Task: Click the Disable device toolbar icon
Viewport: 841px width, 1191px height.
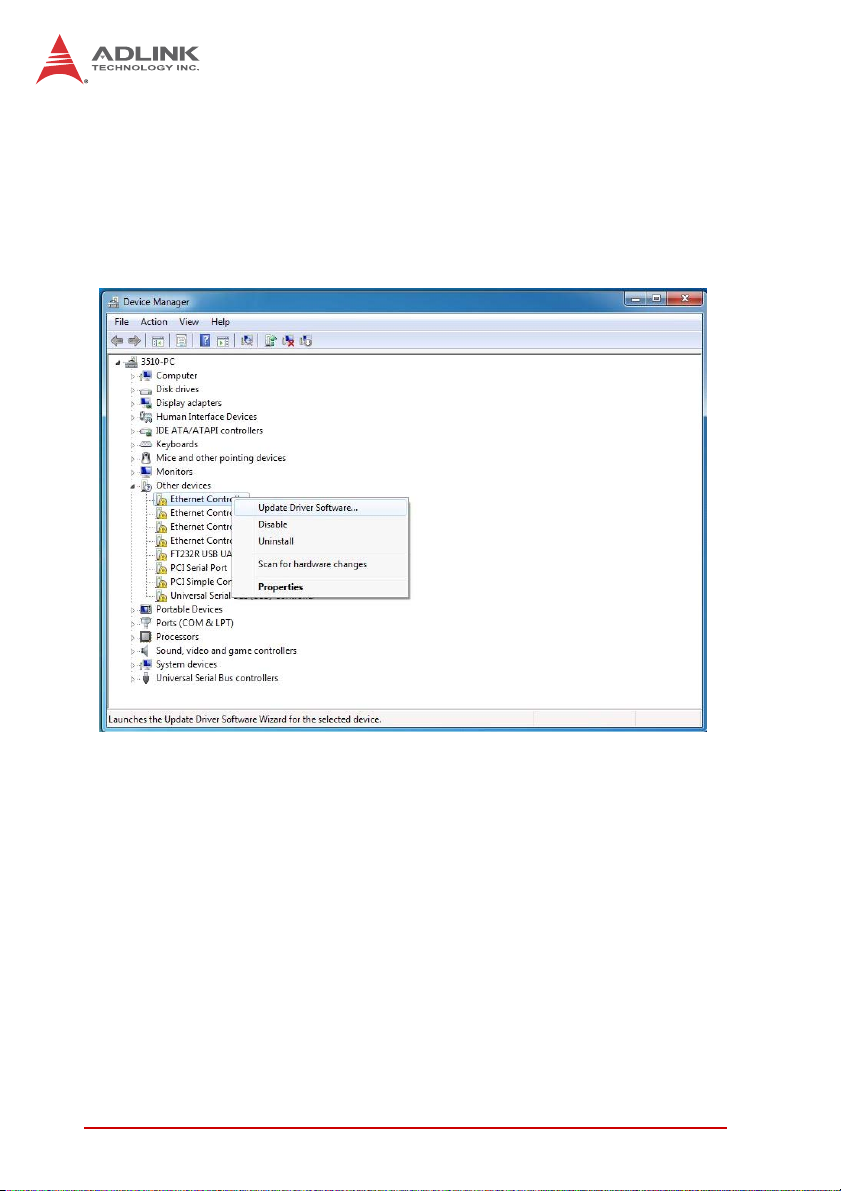Action: (x=306, y=341)
